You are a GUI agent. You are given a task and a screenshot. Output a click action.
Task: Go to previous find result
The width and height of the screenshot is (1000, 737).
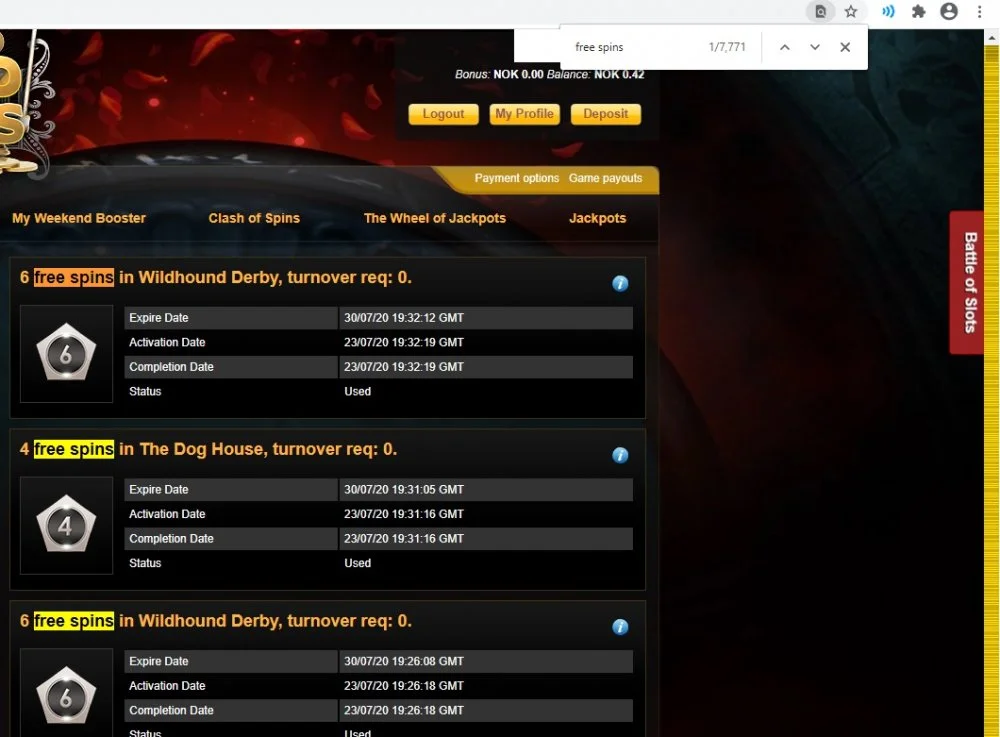coord(785,47)
